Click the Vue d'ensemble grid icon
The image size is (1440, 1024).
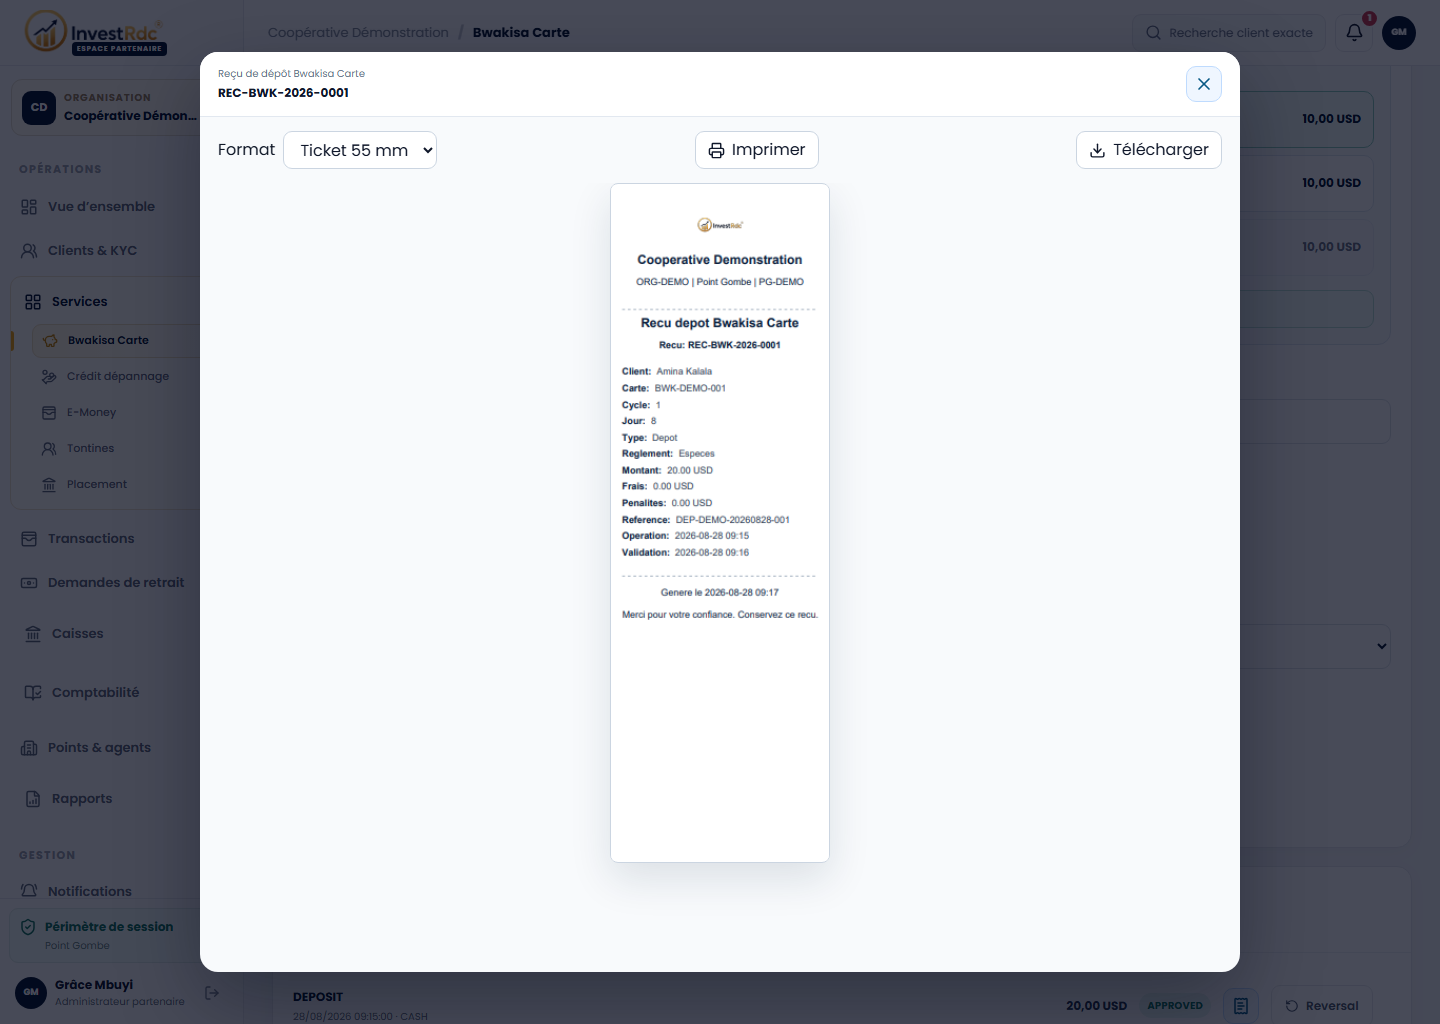tap(29, 206)
